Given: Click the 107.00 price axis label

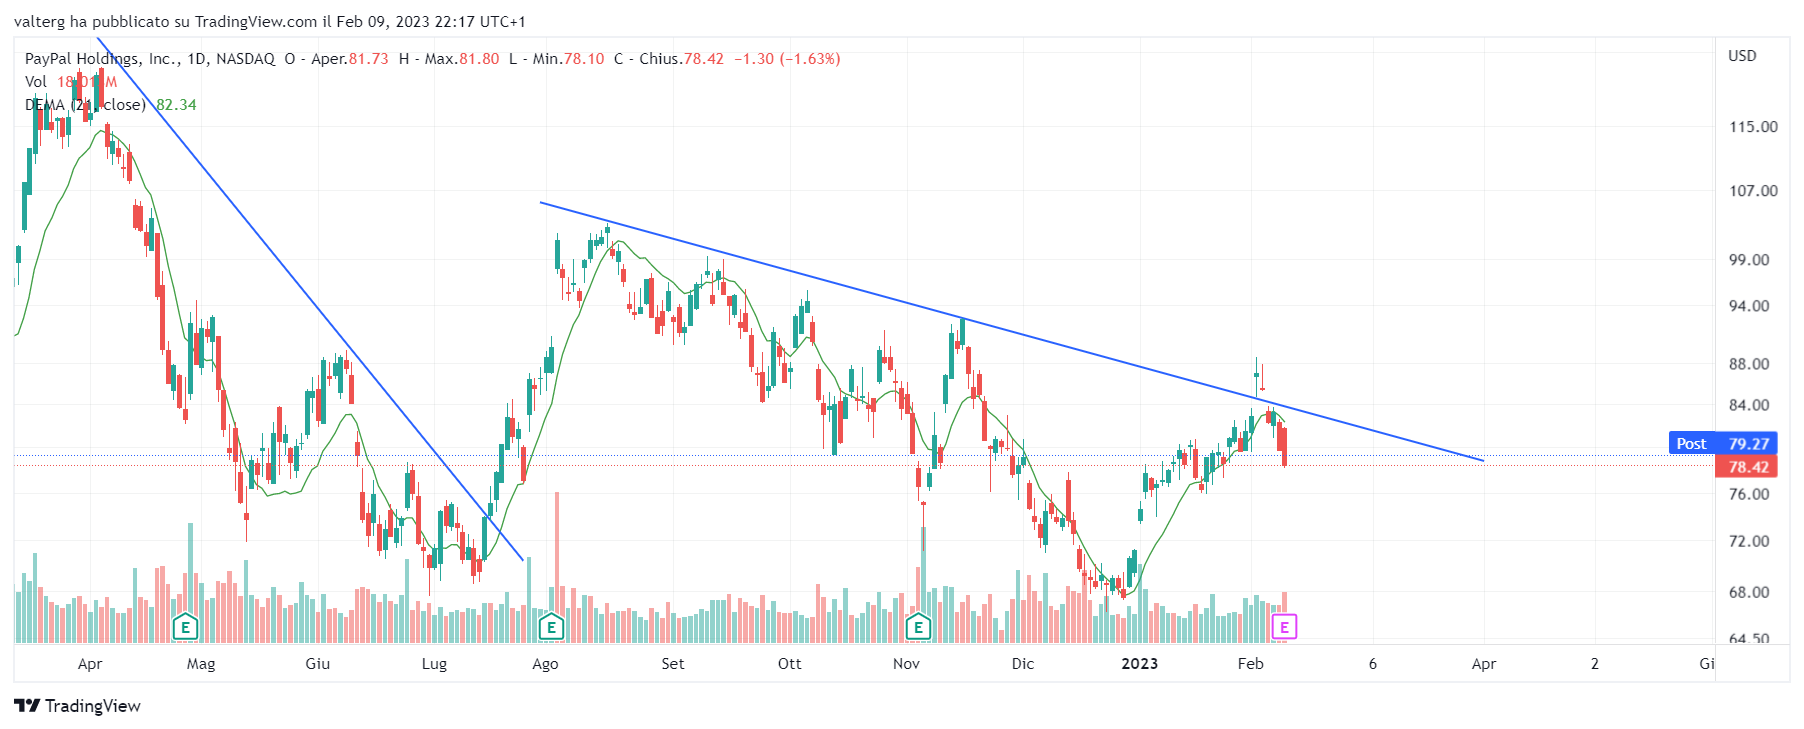Looking at the screenshot, I should click(x=1754, y=191).
